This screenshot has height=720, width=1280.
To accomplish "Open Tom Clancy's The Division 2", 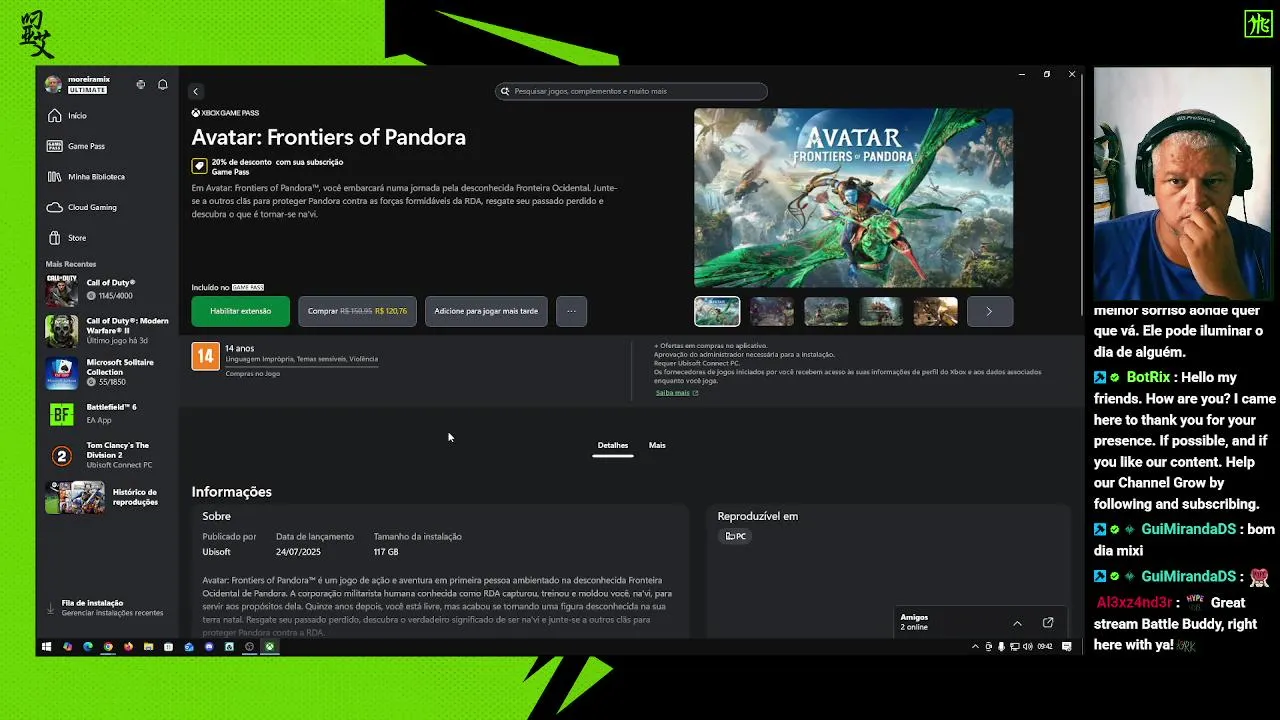I will [108, 455].
